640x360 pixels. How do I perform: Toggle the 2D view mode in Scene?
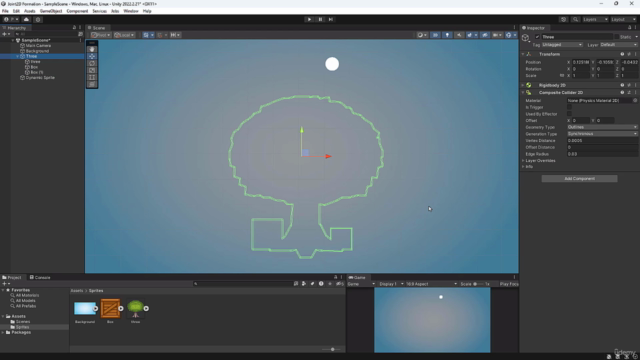pos(435,35)
